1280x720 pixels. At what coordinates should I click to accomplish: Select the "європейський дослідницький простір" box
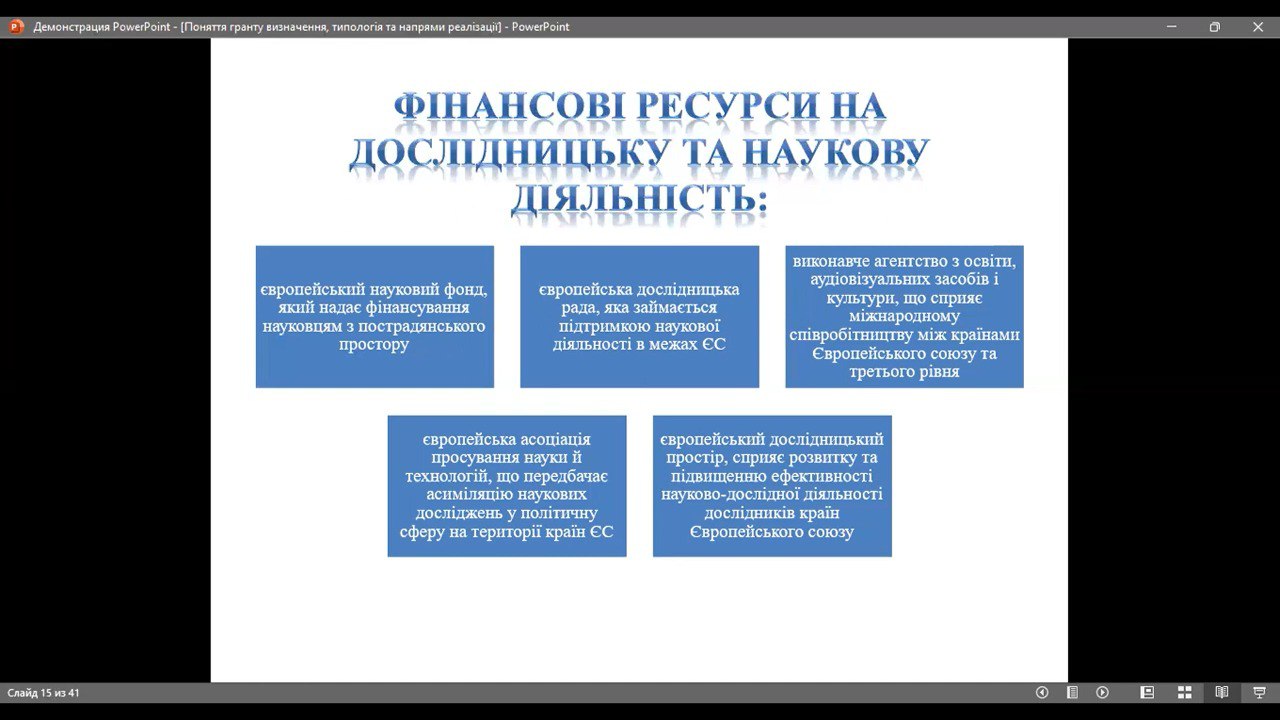(x=772, y=486)
